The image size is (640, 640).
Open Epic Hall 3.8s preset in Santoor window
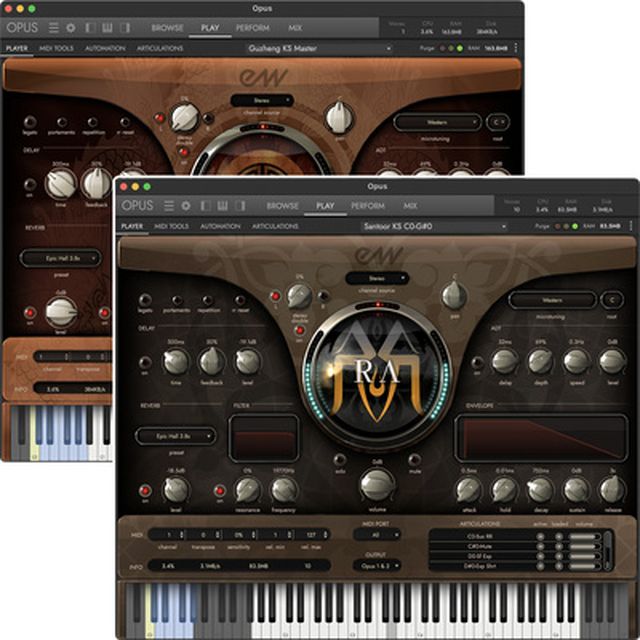(176, 436)
